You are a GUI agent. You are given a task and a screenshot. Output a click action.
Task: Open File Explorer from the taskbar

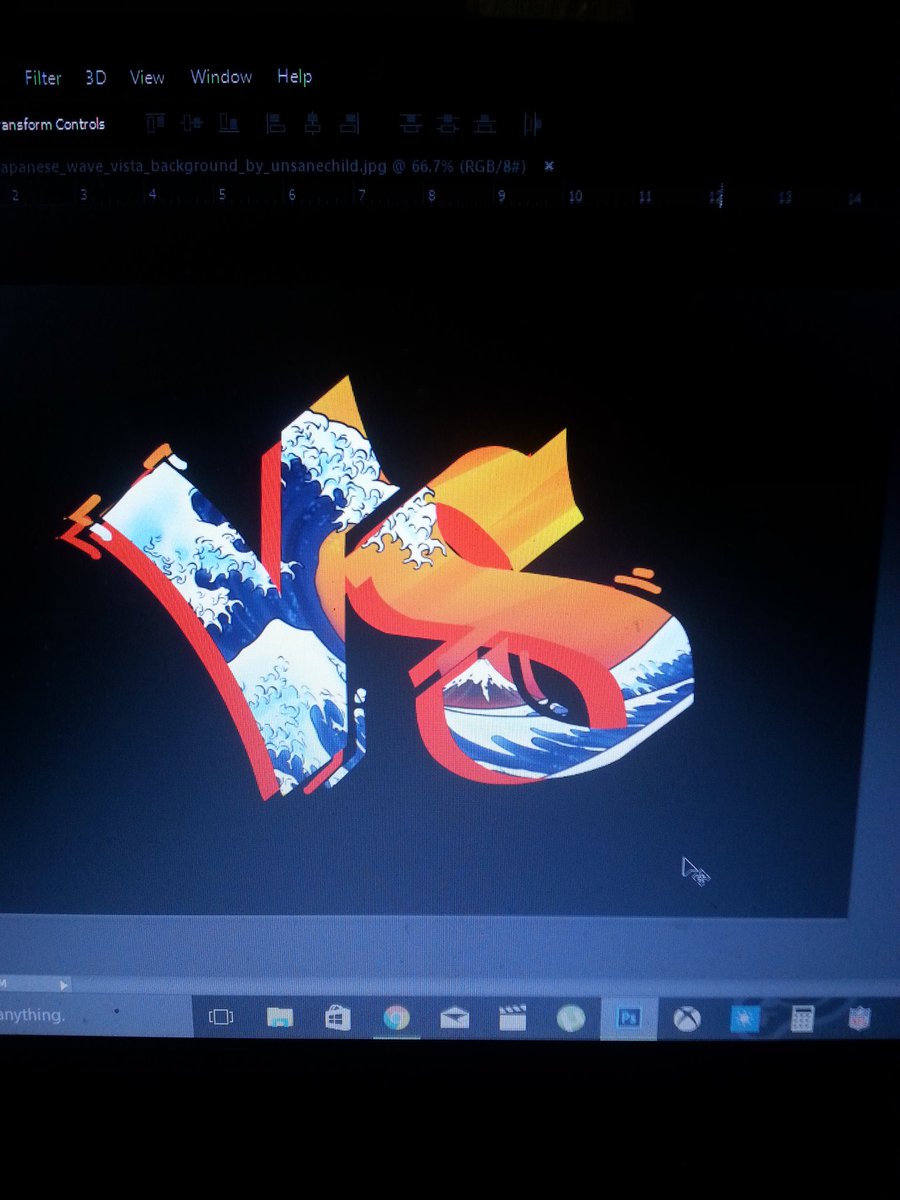280,1018
